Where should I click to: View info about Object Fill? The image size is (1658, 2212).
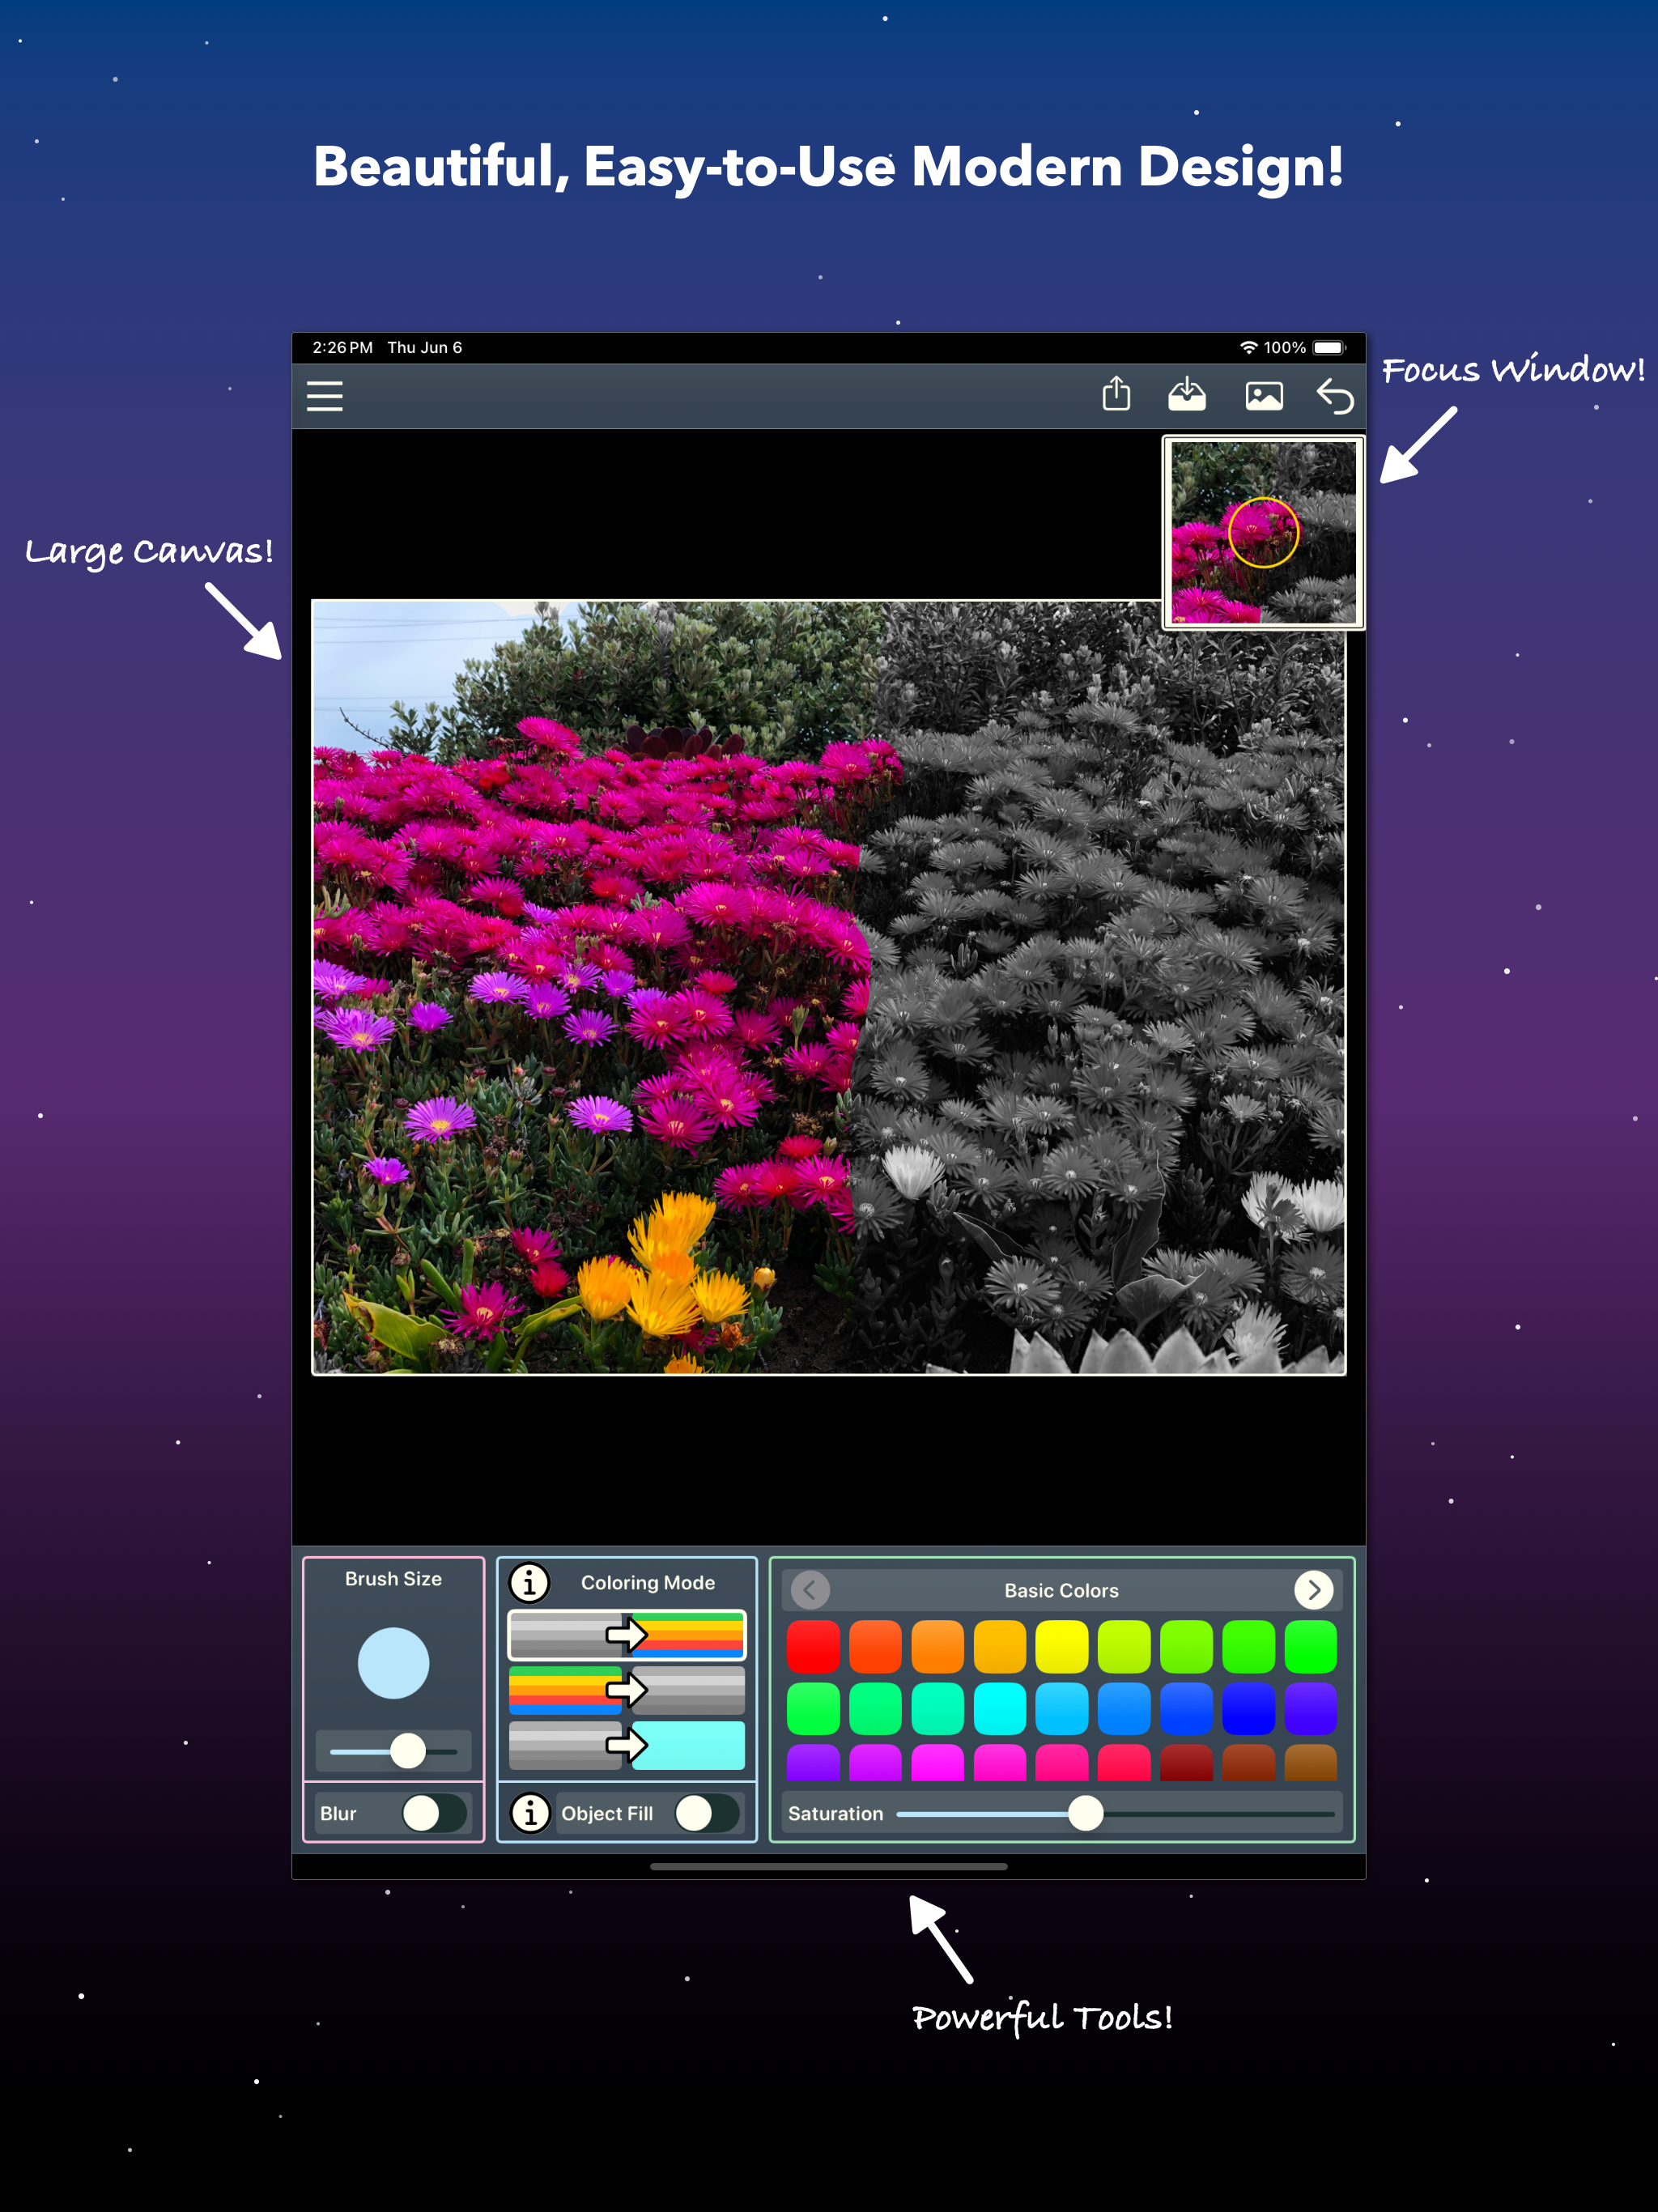[x=528, y=1813]
